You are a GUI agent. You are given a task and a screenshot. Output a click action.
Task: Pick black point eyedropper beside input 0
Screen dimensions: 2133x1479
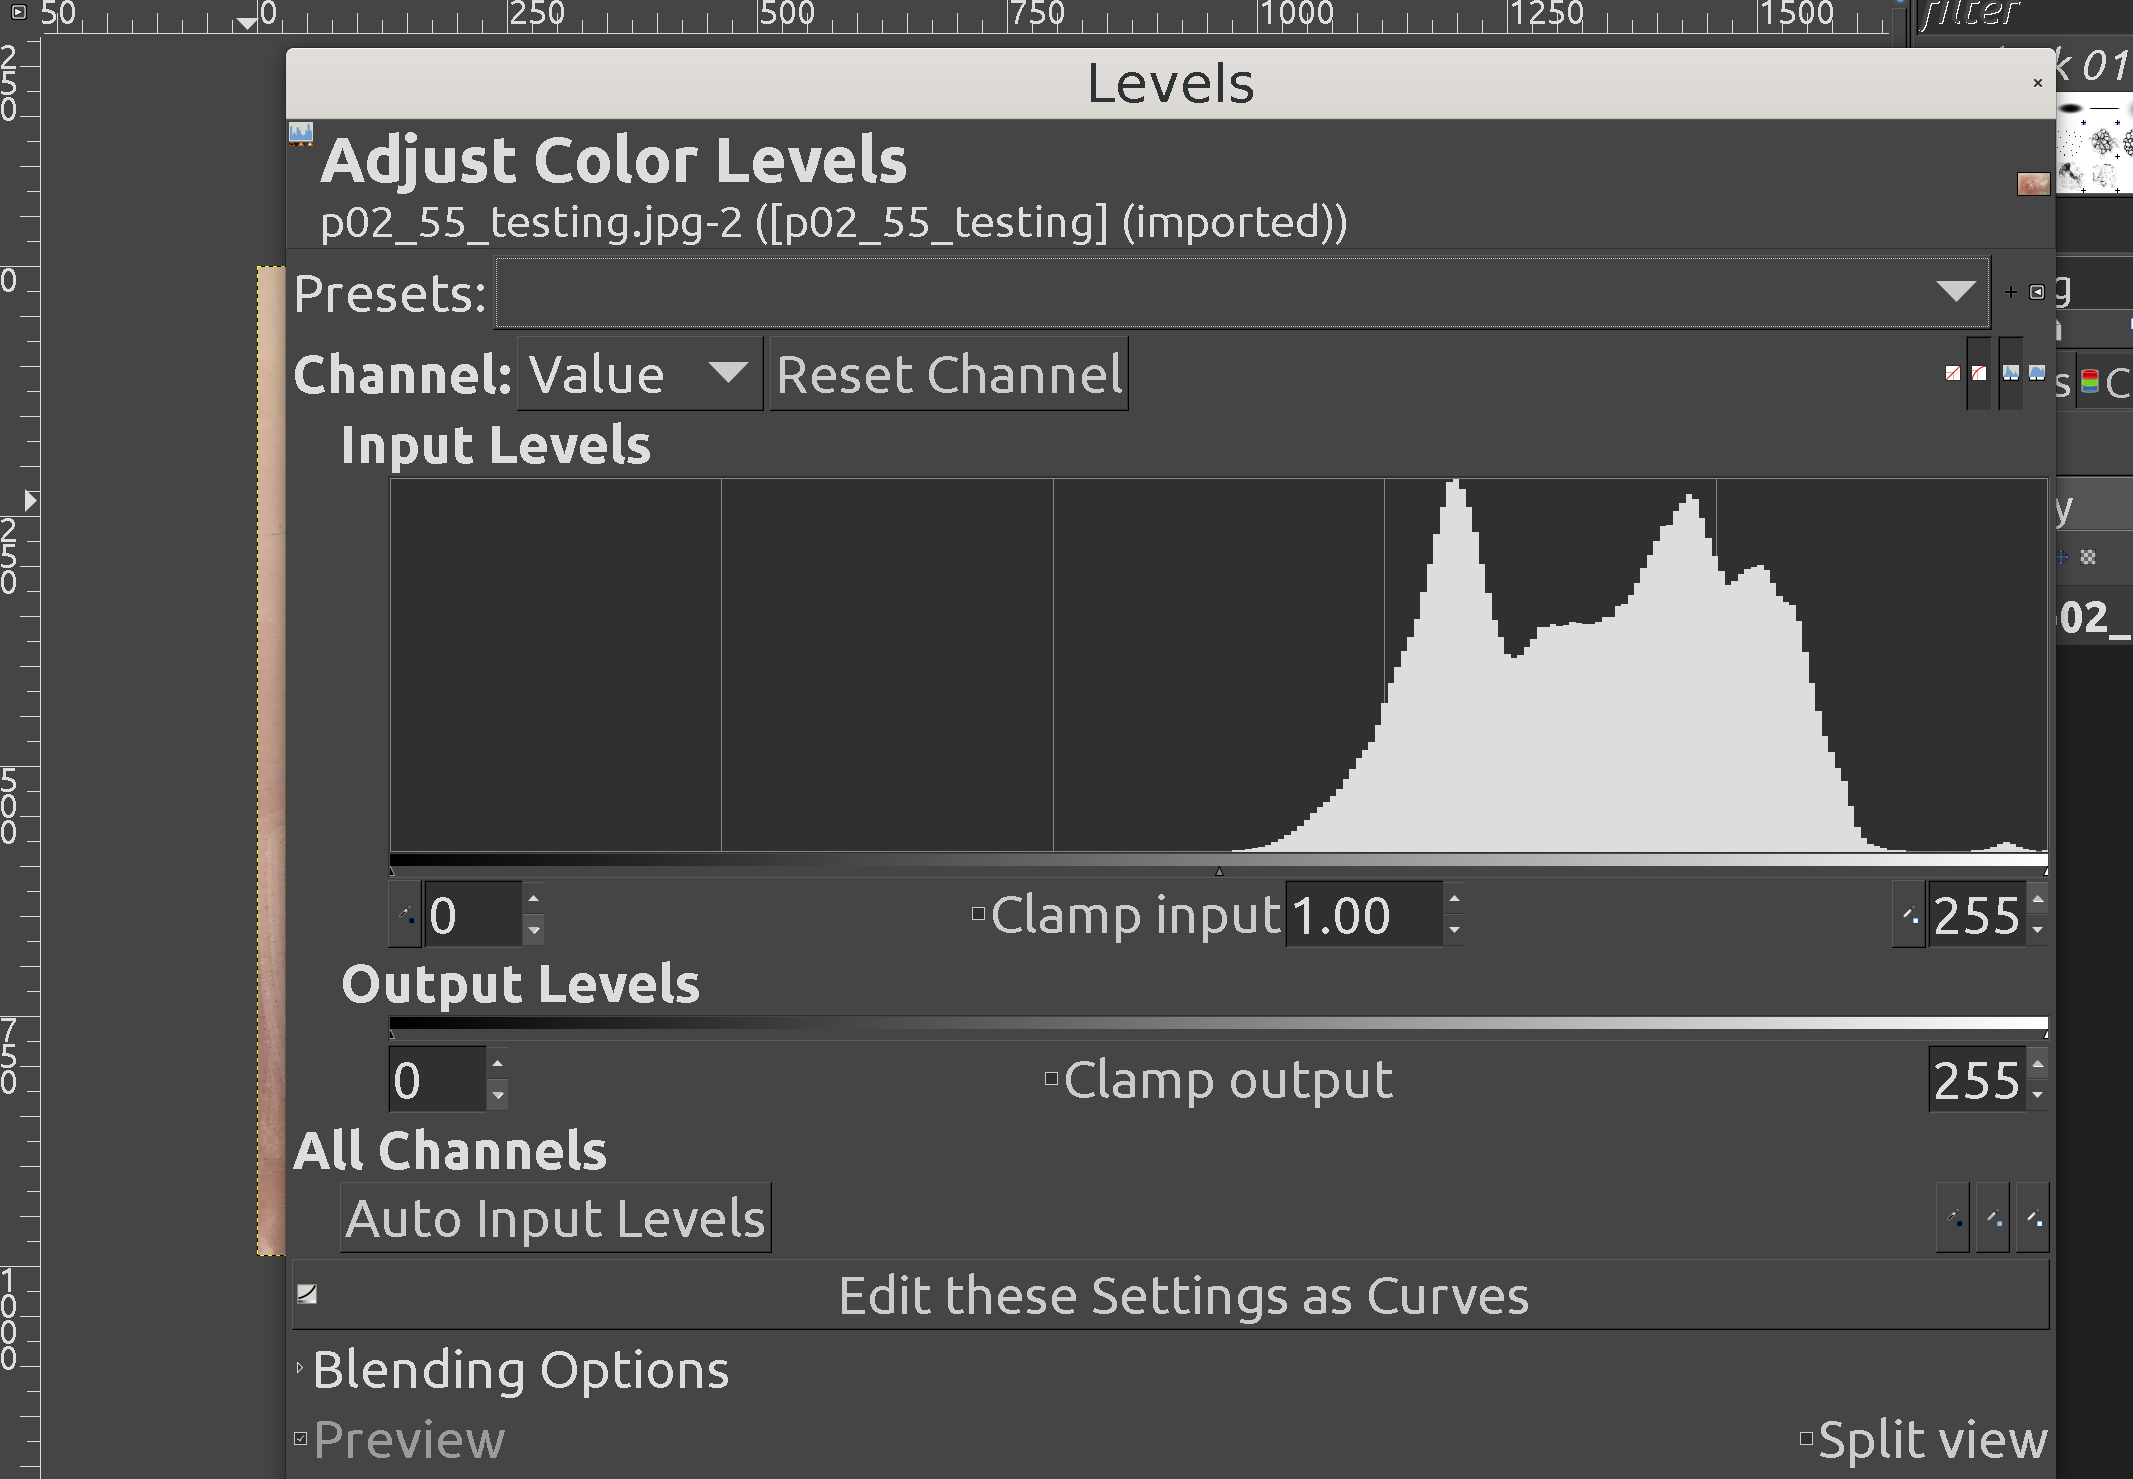405,914
